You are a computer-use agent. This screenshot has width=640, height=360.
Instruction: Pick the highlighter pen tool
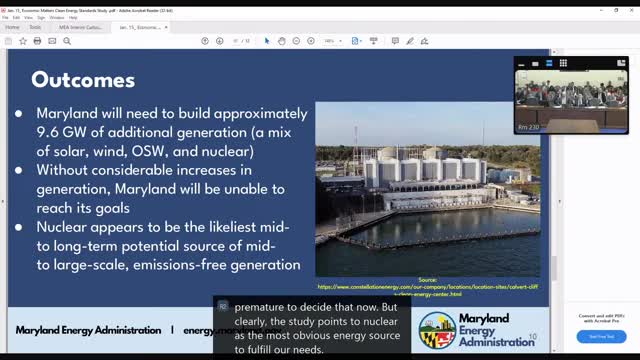point(410,41)
